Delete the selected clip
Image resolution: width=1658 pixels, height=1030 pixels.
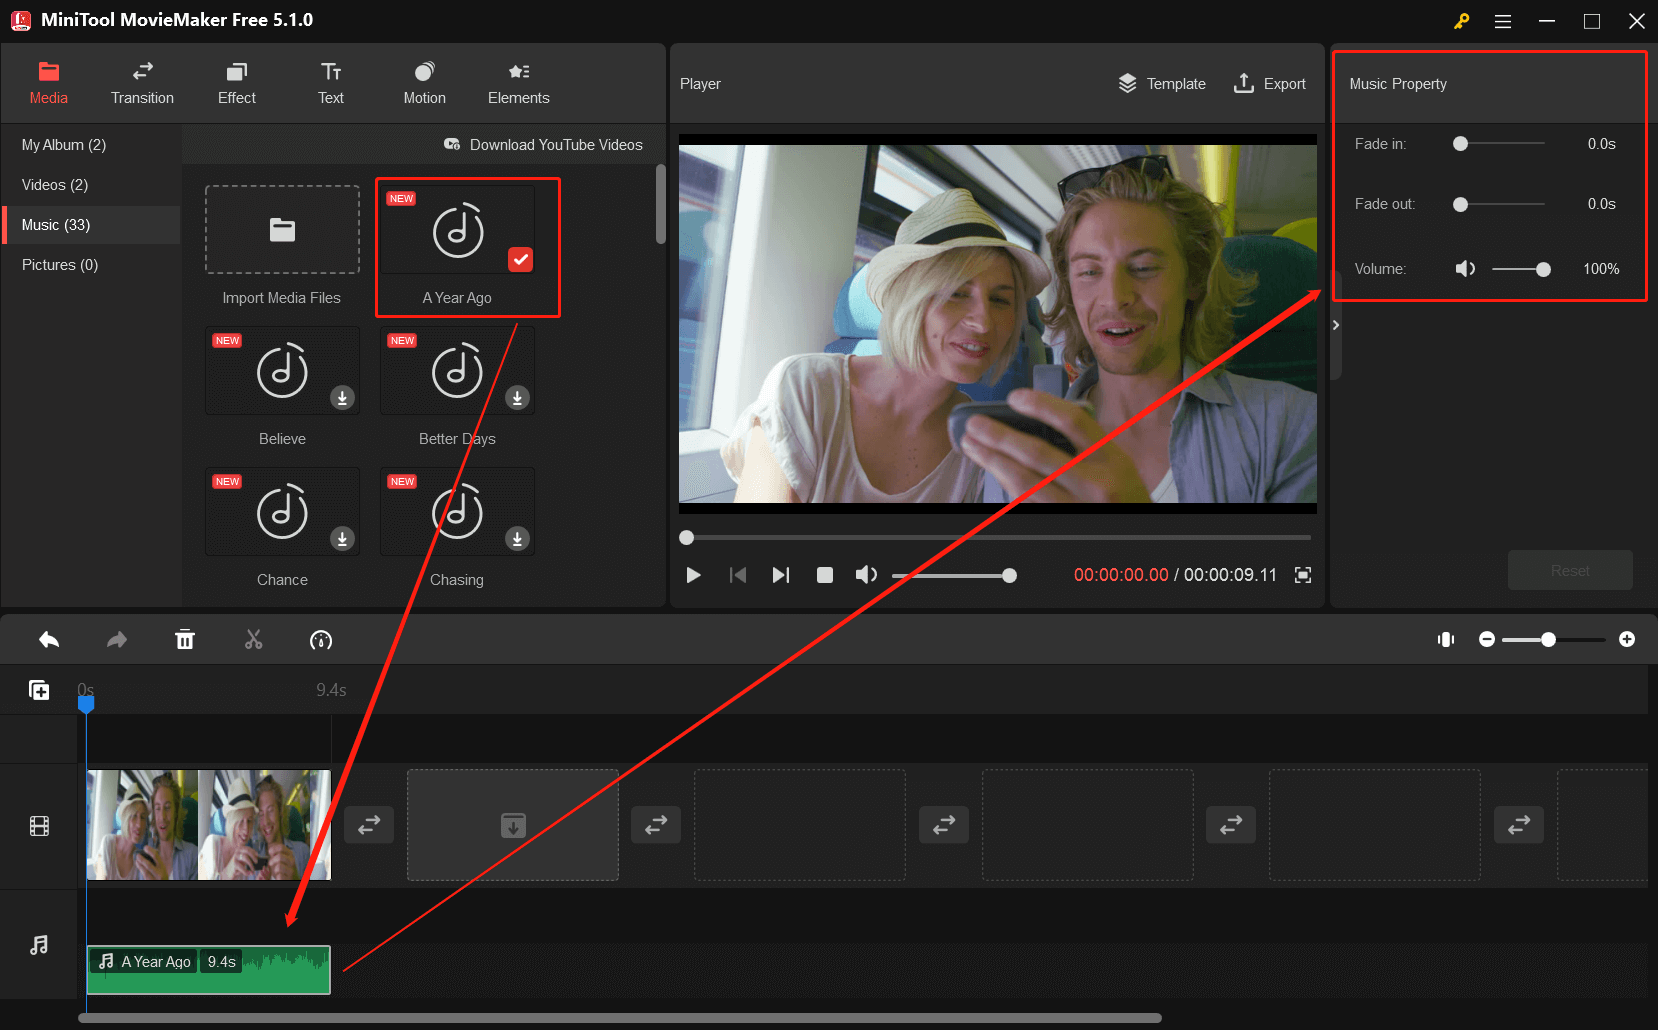pos(185,640)
